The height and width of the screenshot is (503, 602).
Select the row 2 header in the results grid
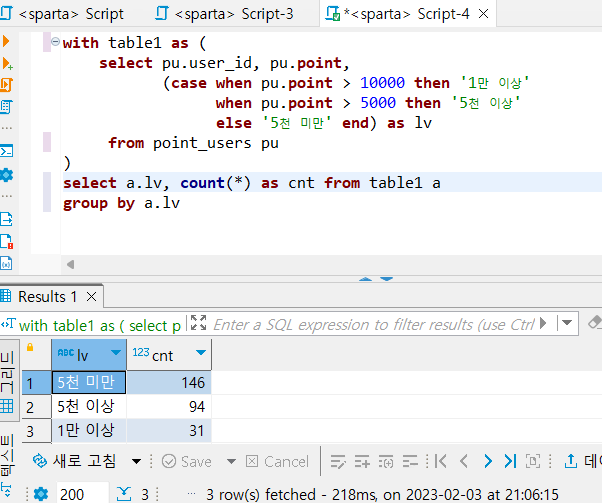pyautogui.click(x=36, y=407)
